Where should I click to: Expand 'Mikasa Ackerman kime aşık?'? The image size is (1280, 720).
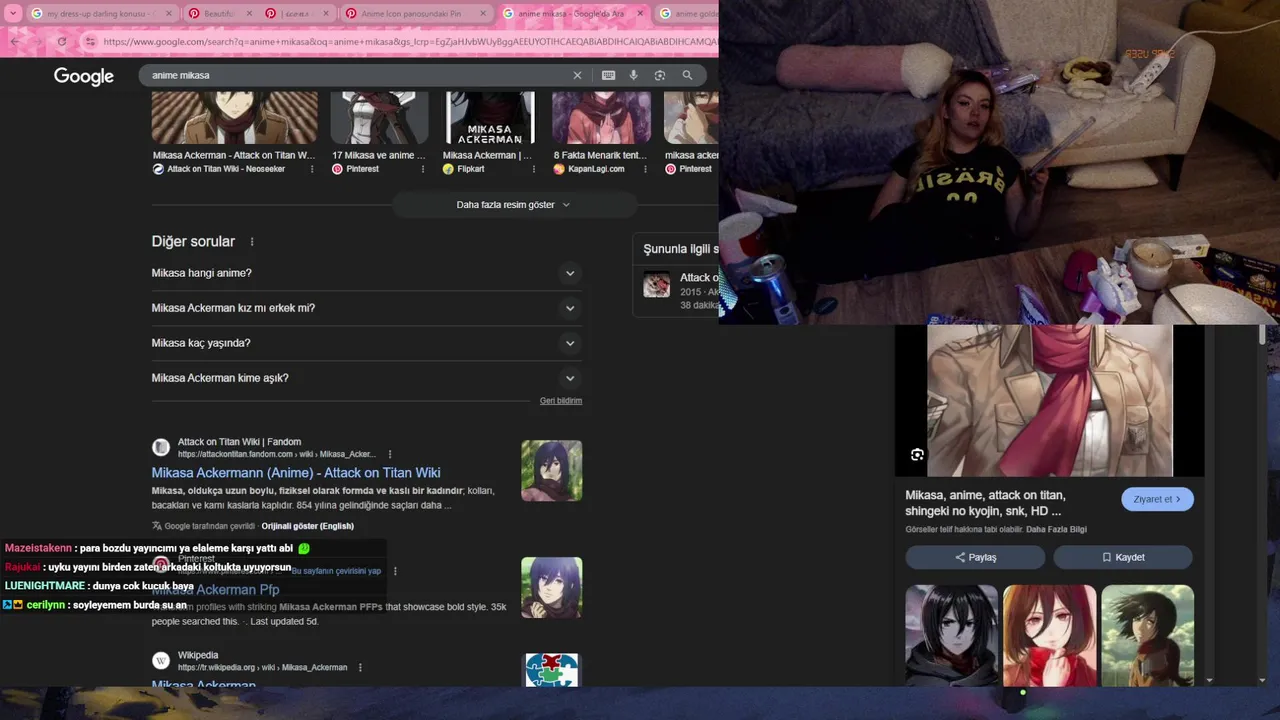coord(366,378)
